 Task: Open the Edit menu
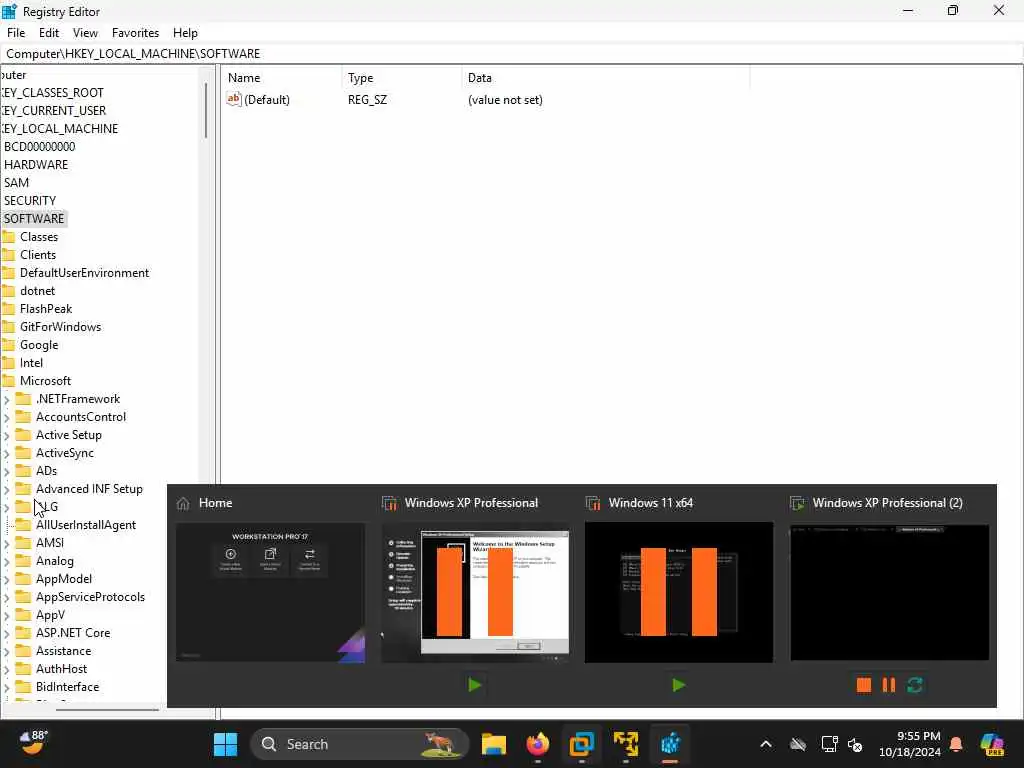tap(49, 33)
